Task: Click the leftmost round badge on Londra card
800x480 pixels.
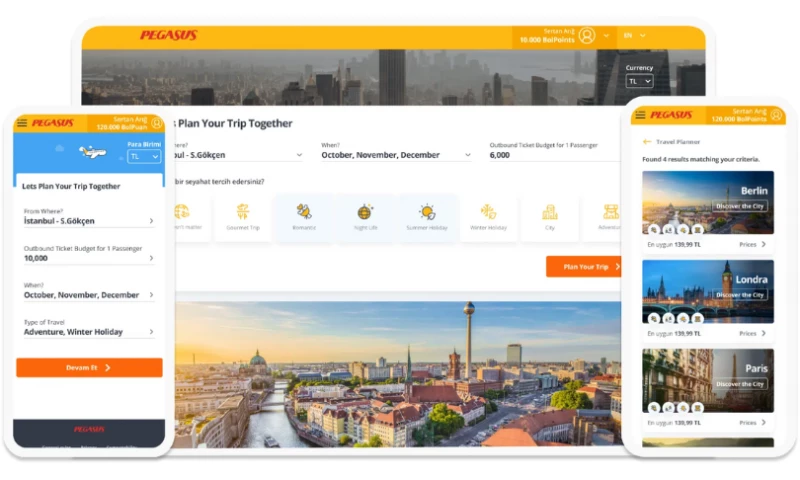Action: (654, 319)
